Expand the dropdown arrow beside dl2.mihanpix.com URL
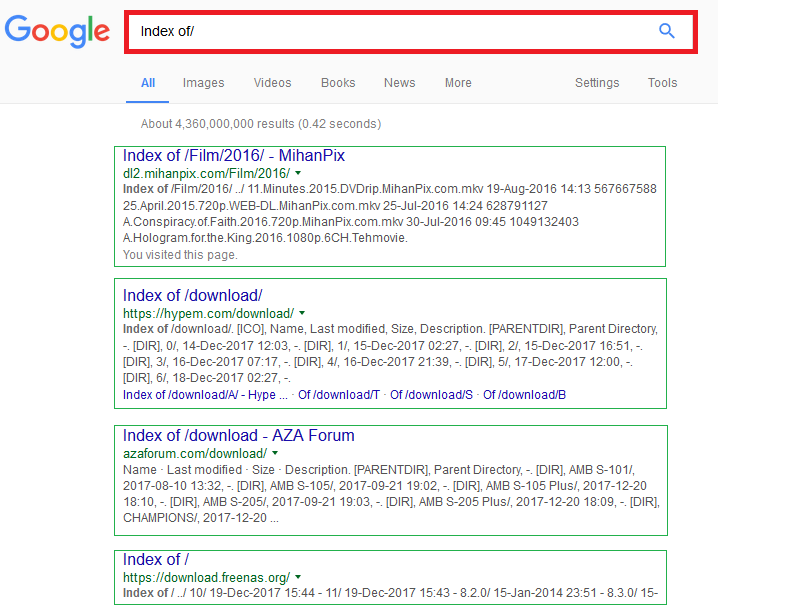 tap(298, 173)
